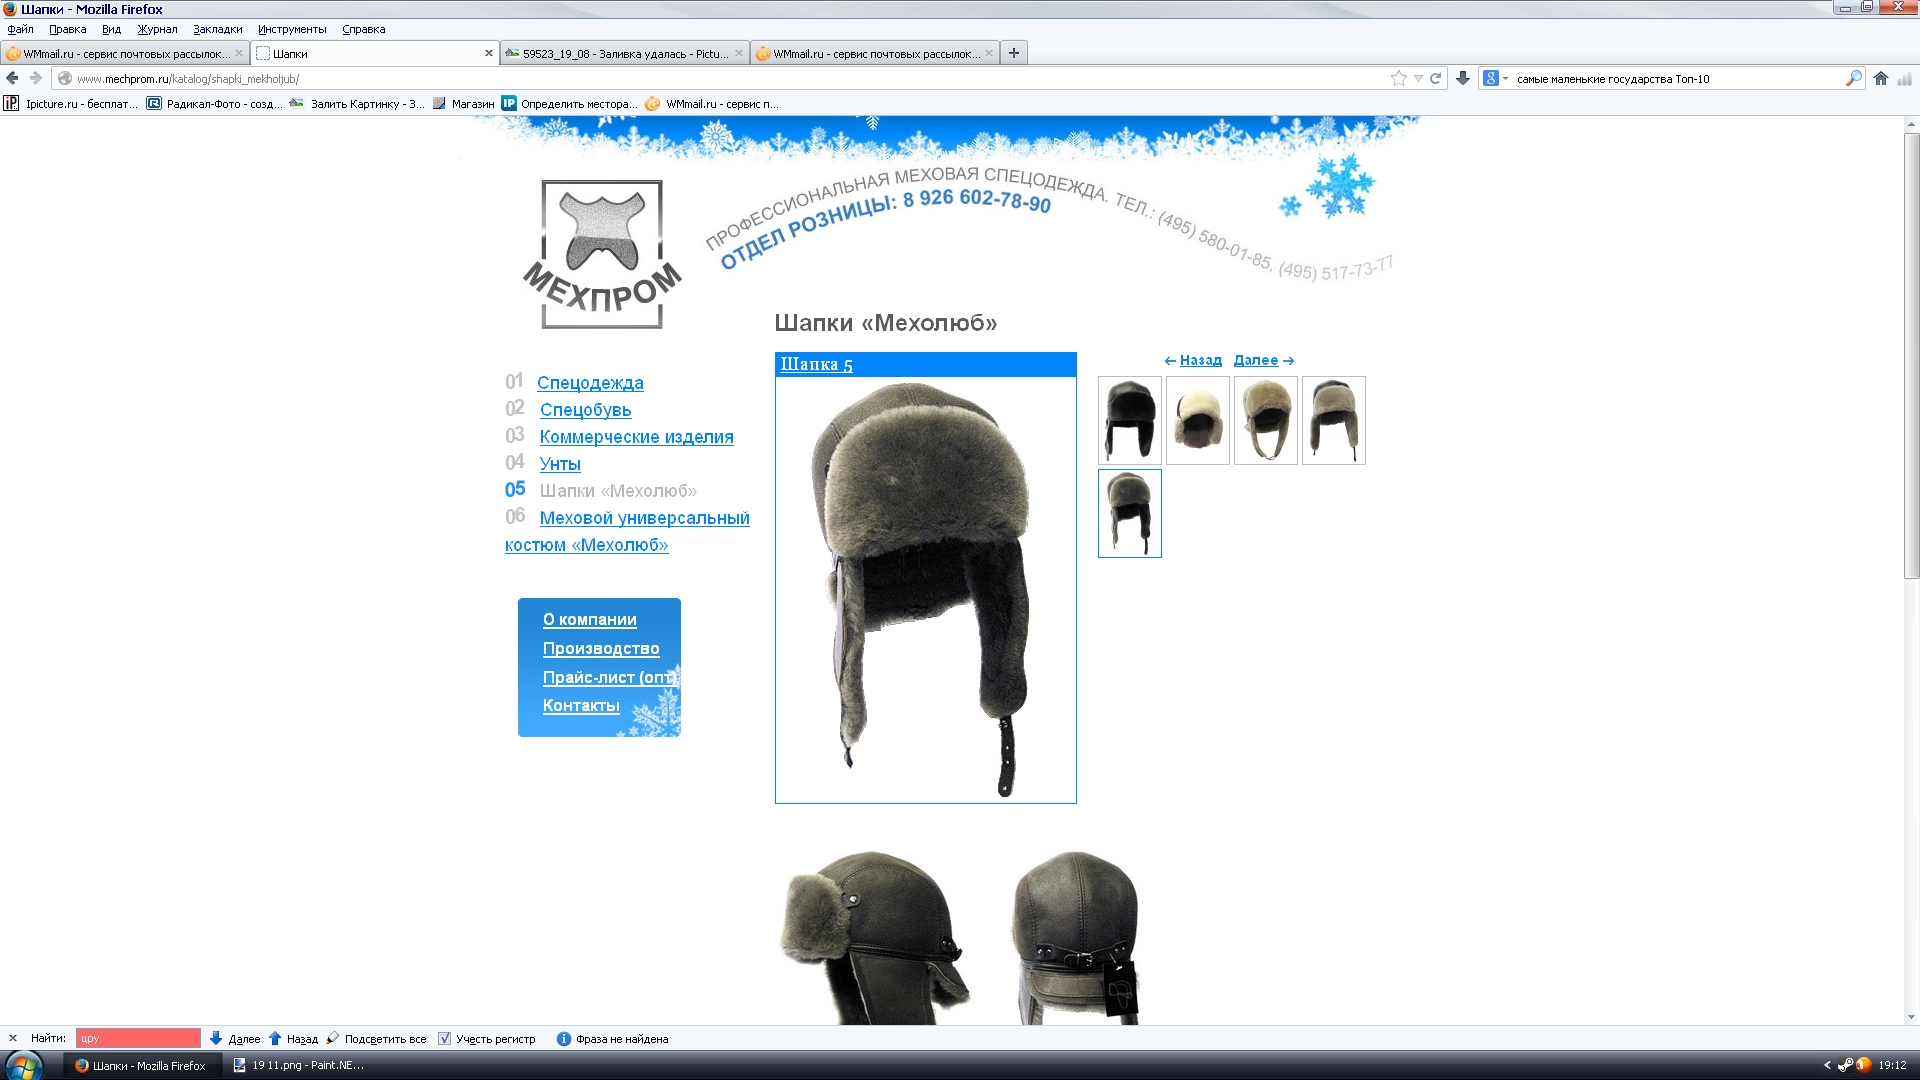Select the white fur hat thumbnail
This screenshot has height=1080, width=1920.
[1198, 420]
